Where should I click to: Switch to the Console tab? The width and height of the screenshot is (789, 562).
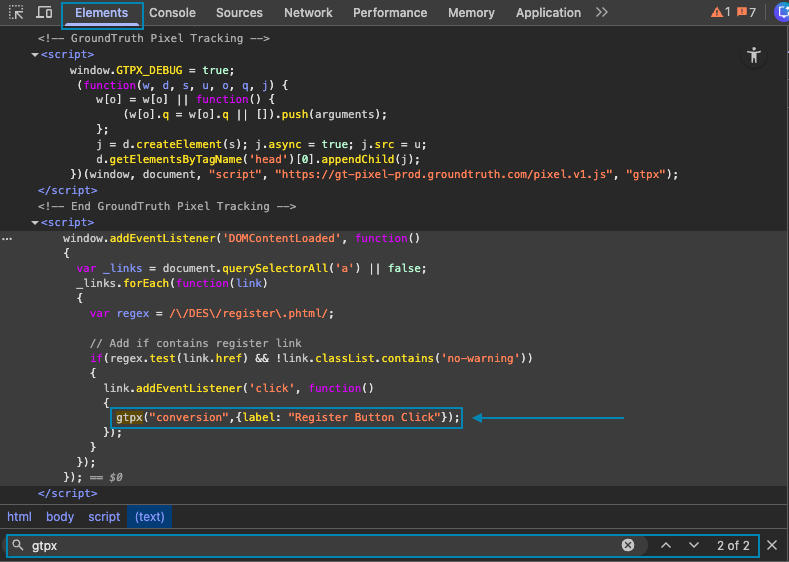point(172,13)
